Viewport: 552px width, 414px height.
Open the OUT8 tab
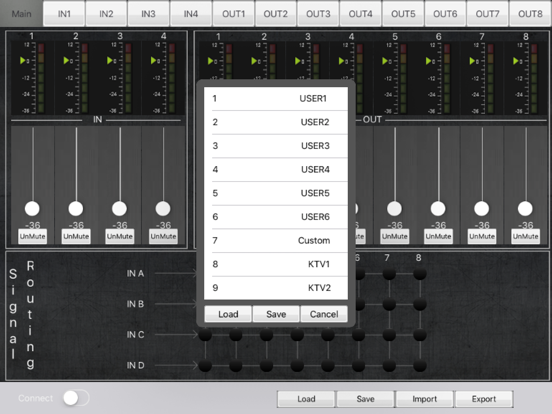coord(530,14)
